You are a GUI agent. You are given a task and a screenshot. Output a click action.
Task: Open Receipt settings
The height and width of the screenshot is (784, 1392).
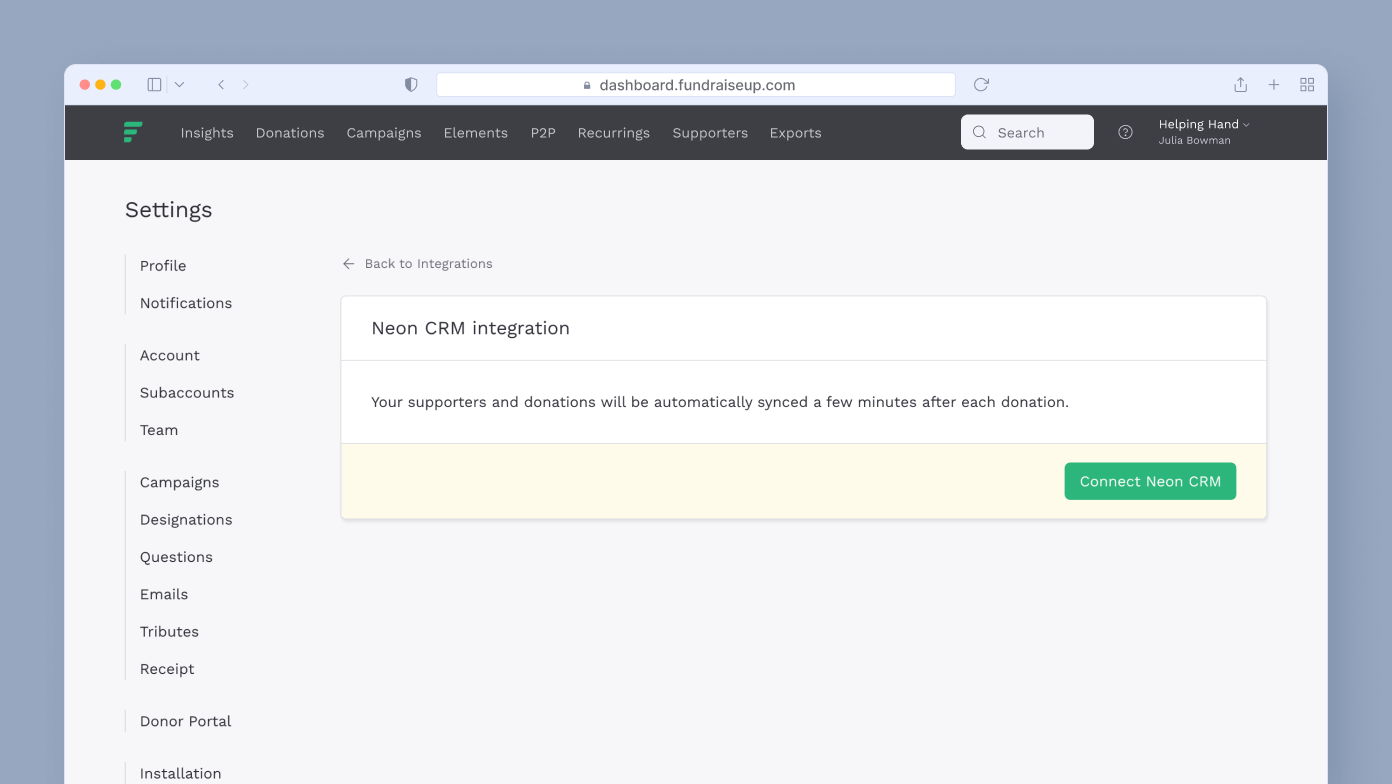tap(167, 669)
